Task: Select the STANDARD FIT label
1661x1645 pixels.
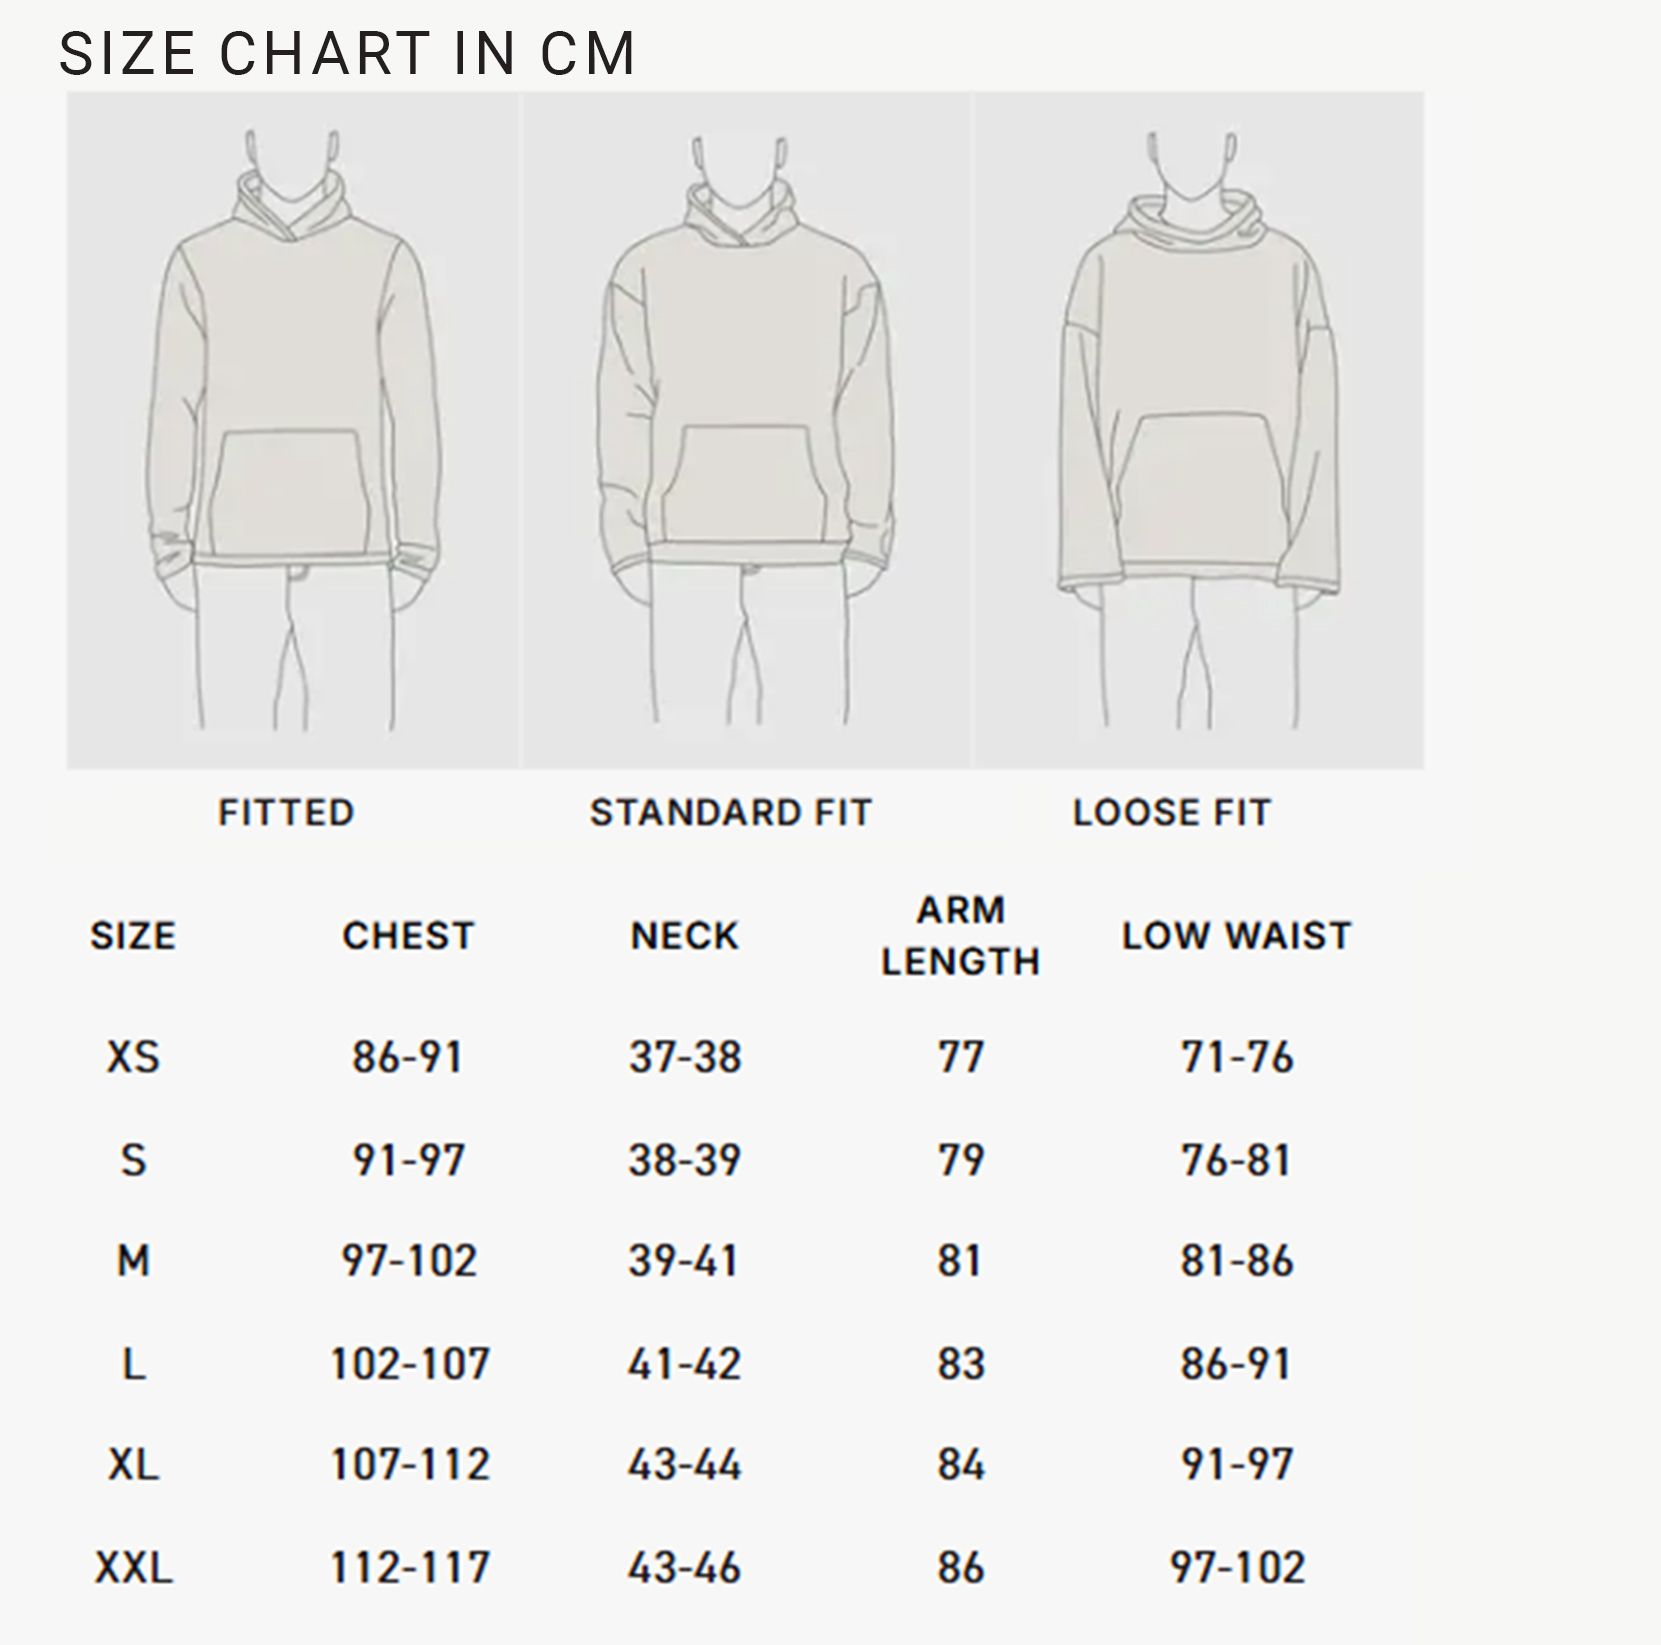Action: pos(731,812)
